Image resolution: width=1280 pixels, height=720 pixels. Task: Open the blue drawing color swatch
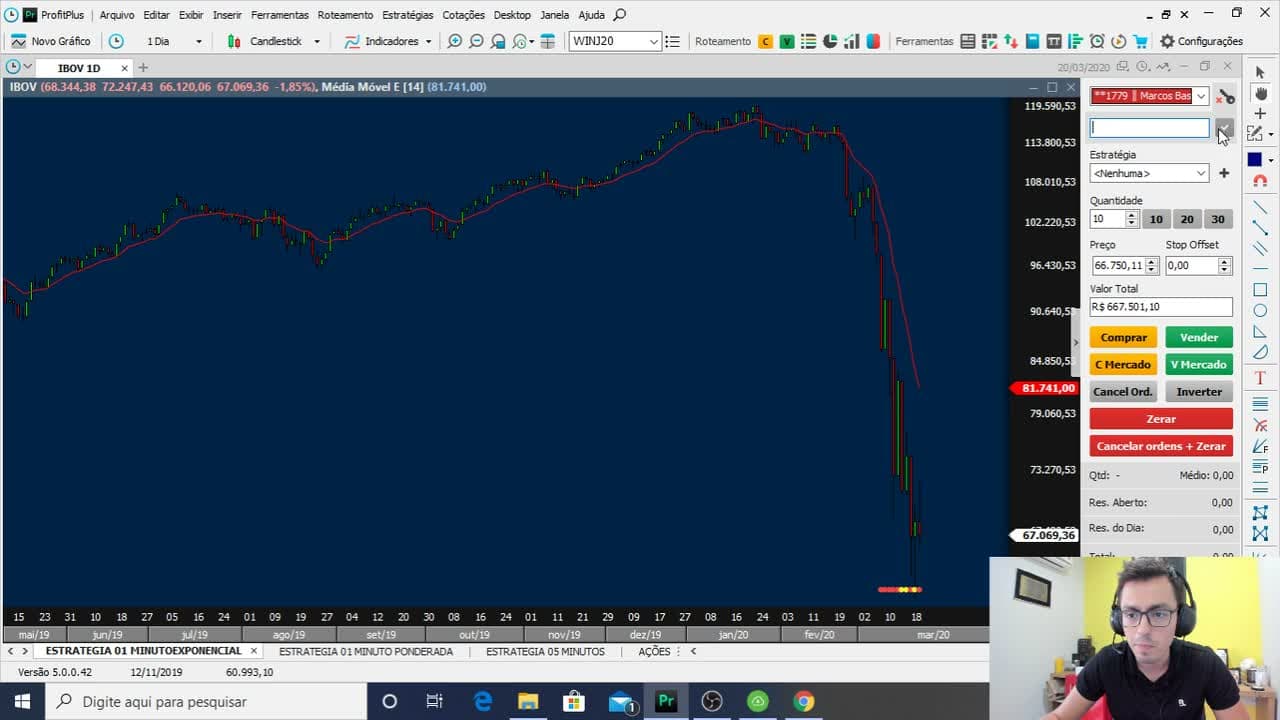pyautogui.click(x=1255, y=159)
